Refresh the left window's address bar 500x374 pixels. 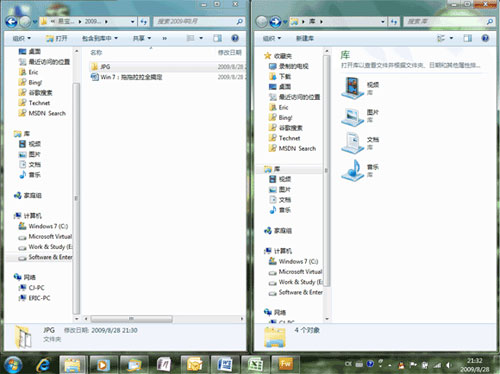point(144,22)
